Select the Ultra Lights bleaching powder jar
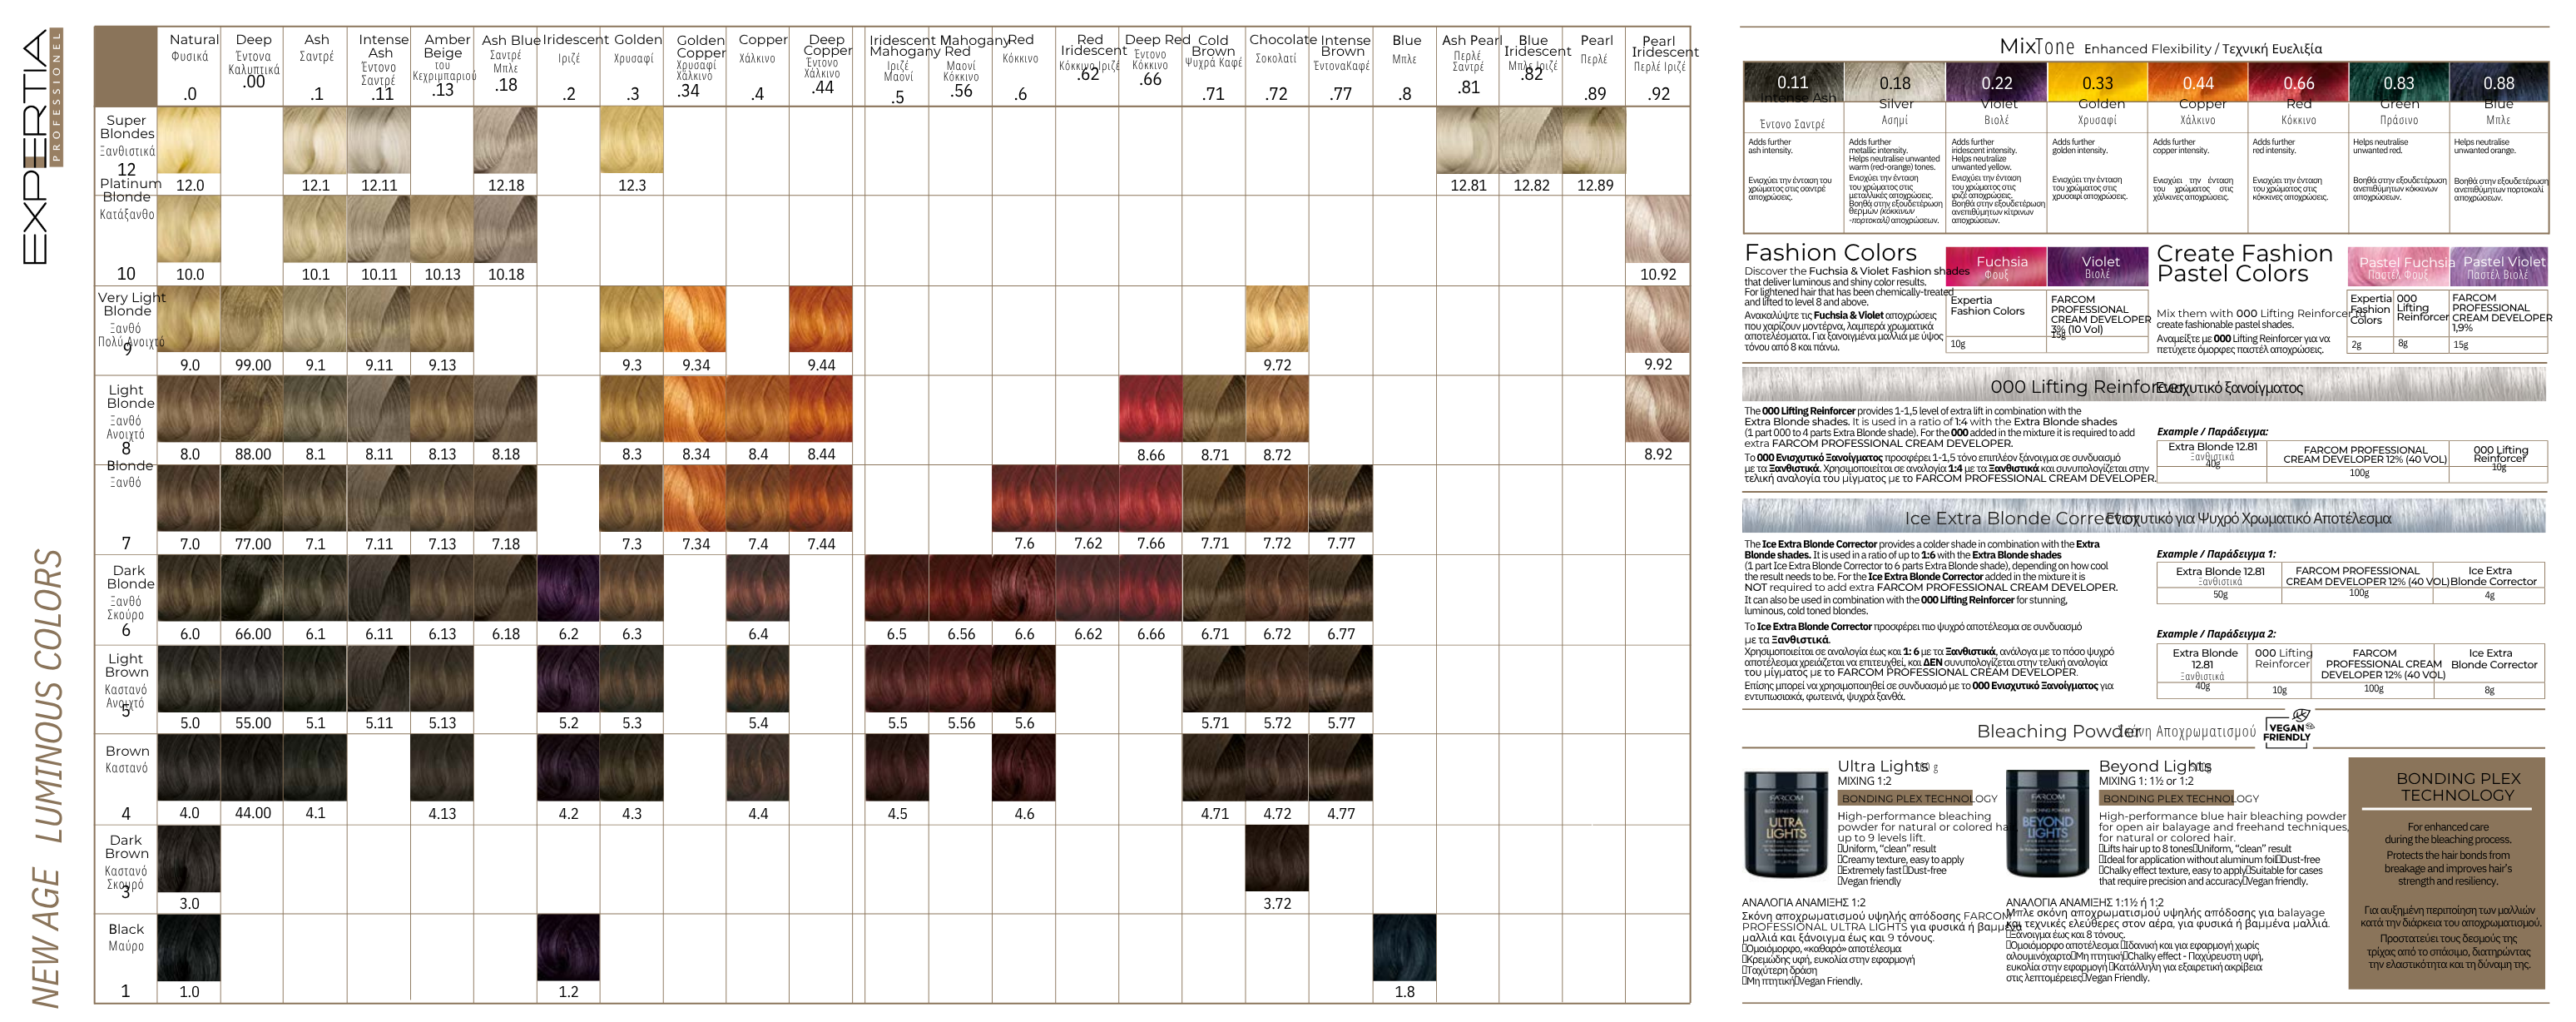Viewport: 2576px width, 1022px height. (1786, 823)
